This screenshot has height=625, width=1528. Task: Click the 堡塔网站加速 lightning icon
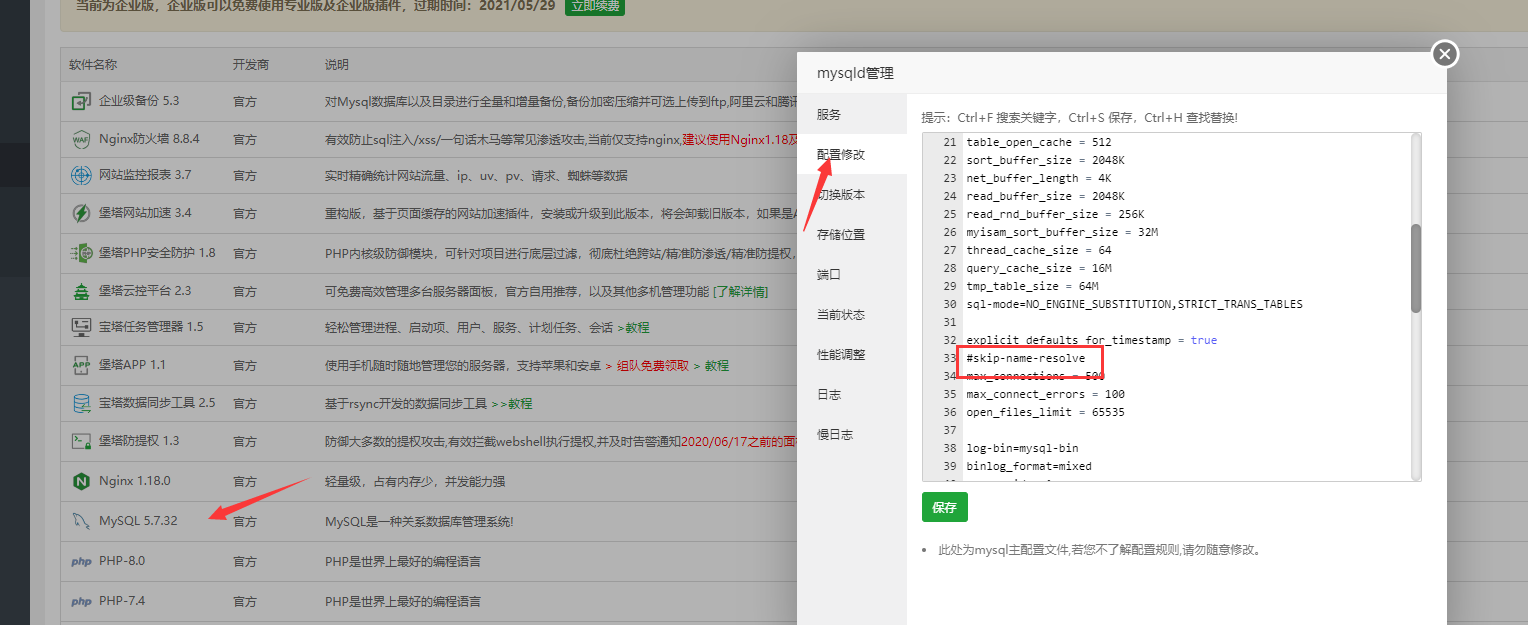pos(81,214)
